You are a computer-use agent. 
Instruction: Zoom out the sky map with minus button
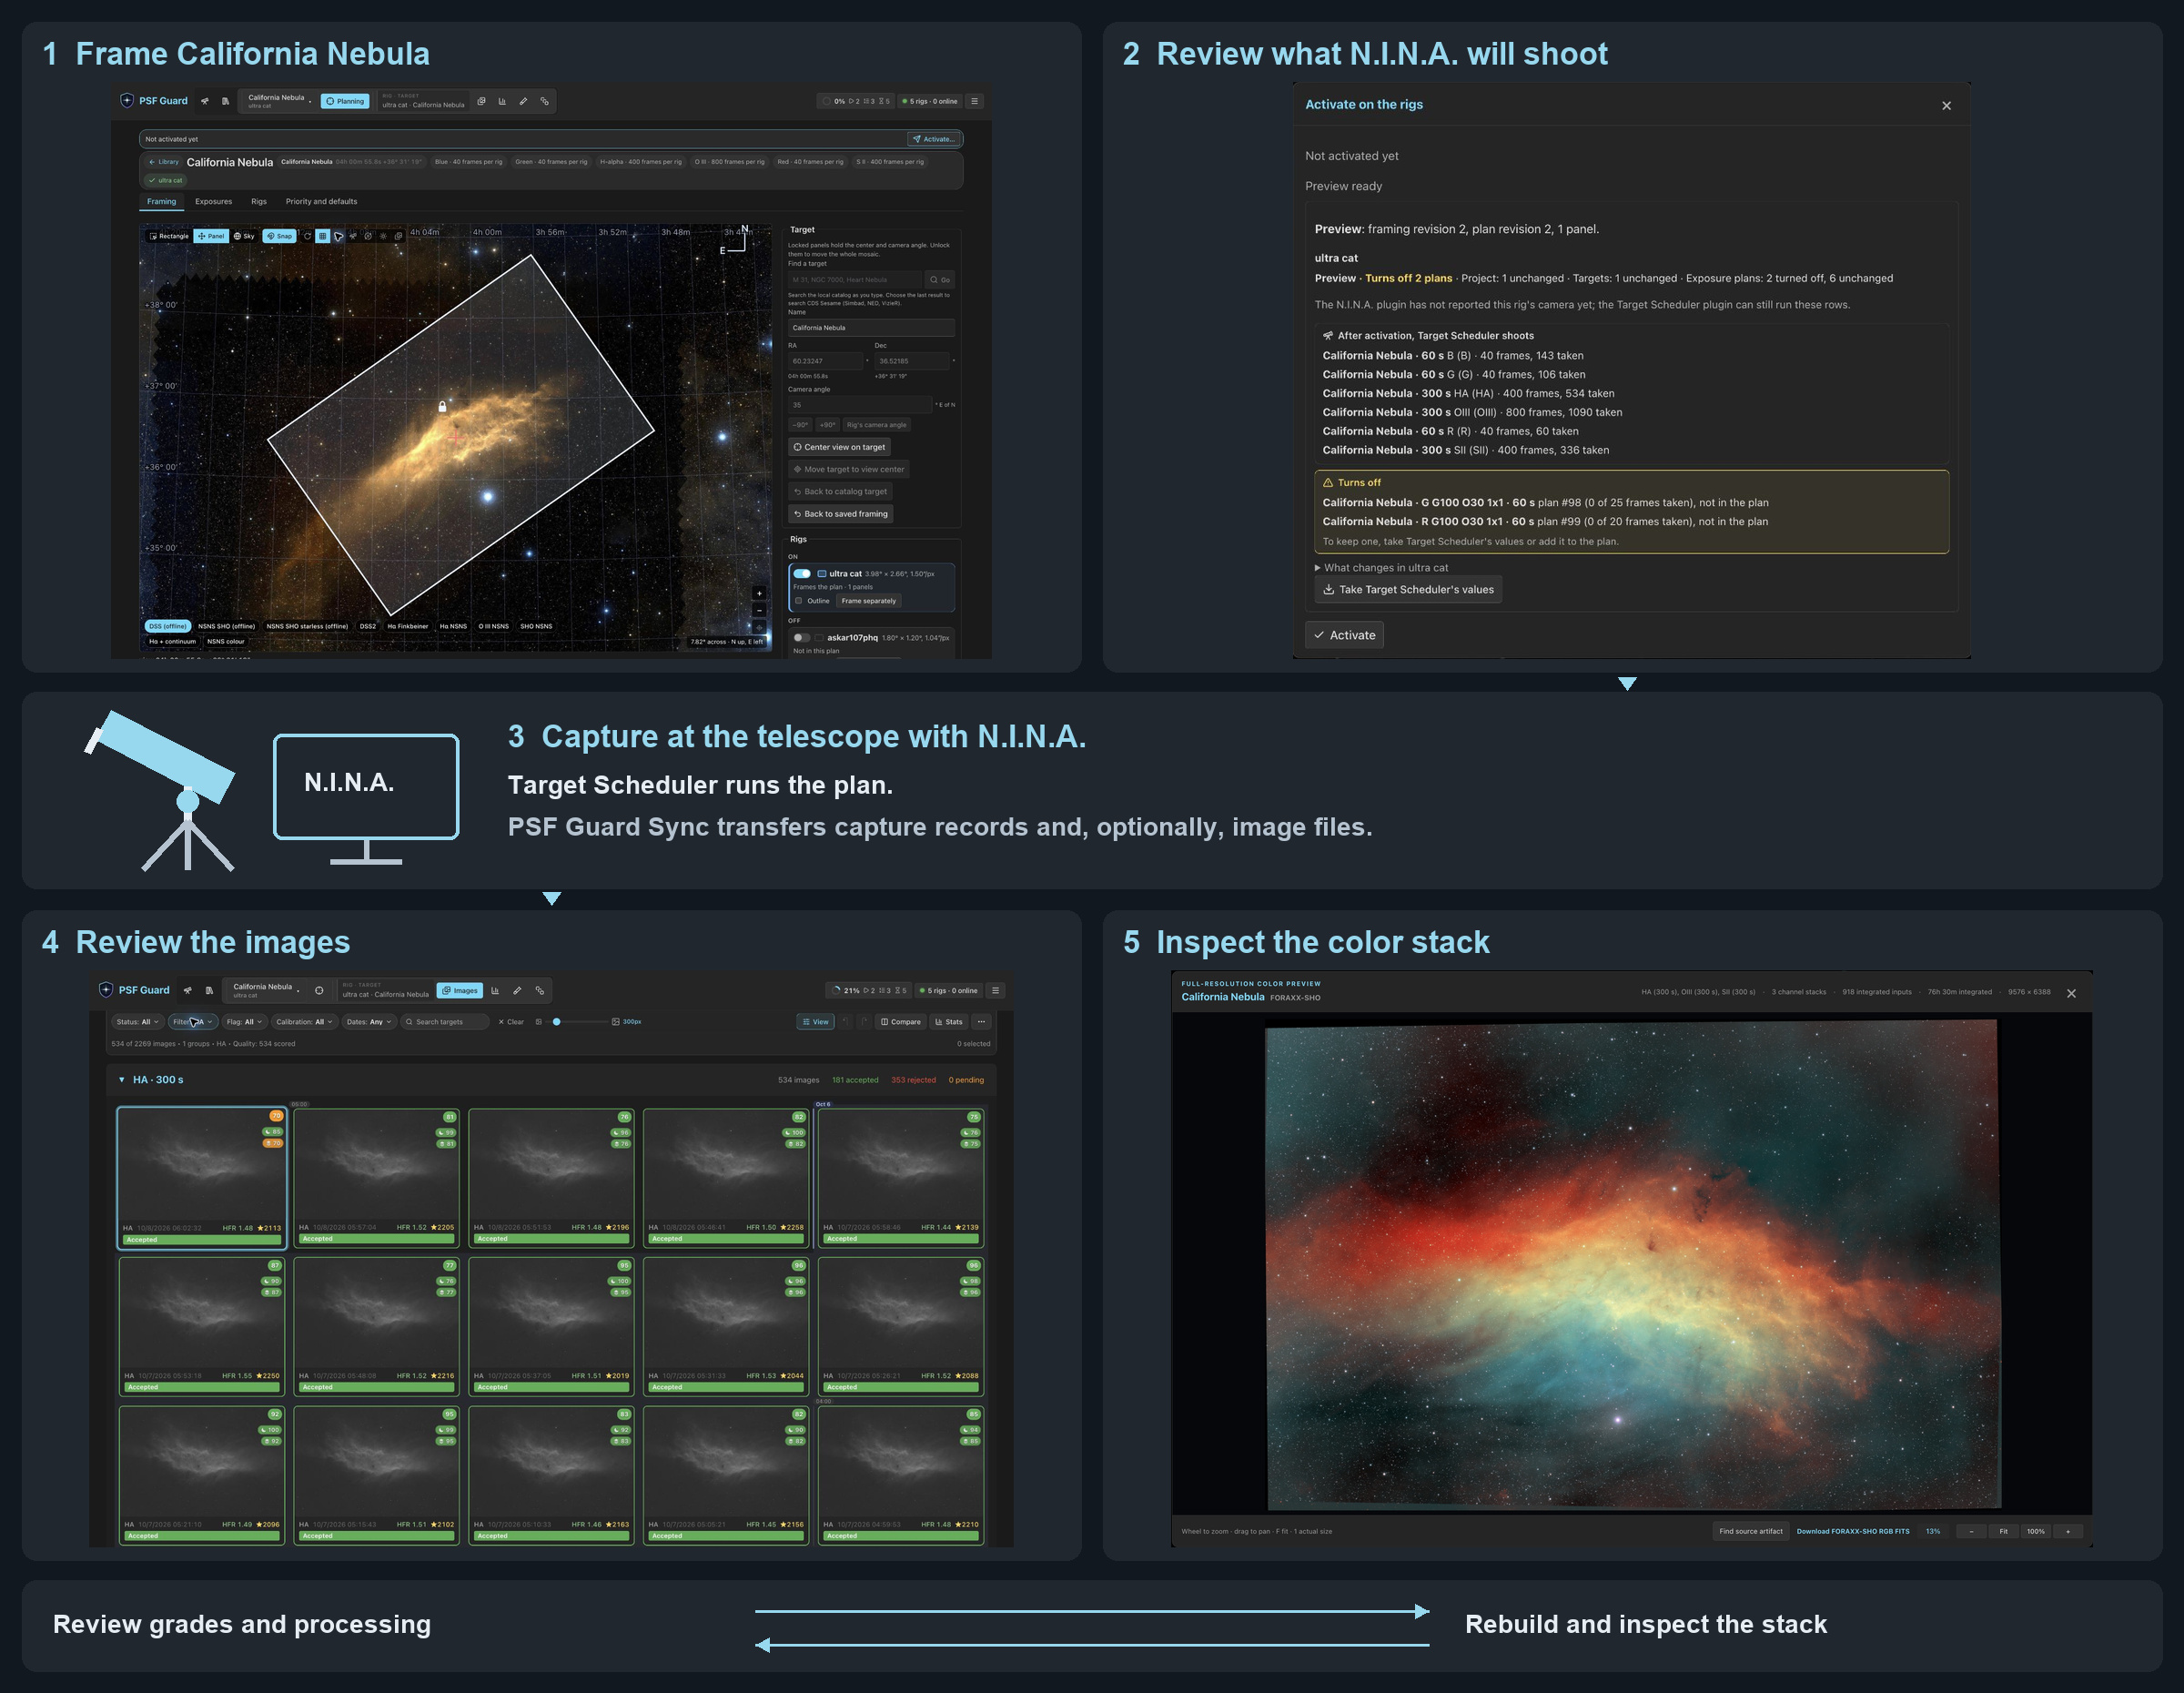(759, 610)
